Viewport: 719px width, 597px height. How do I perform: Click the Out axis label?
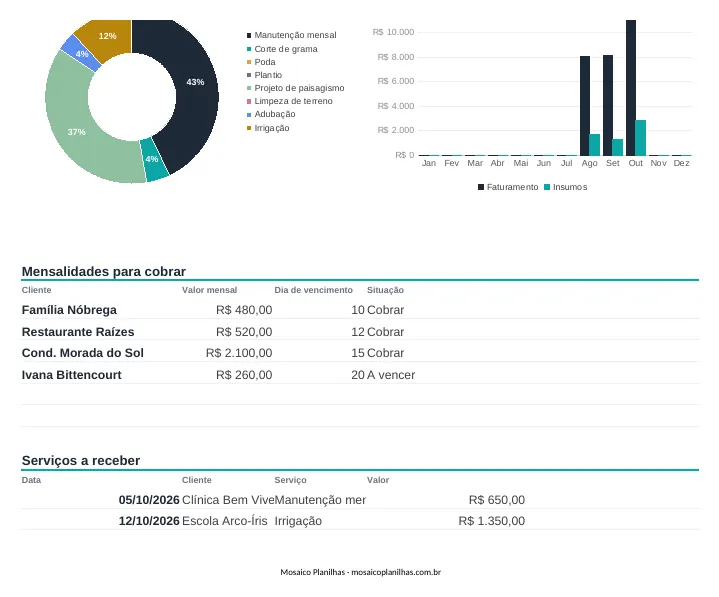(636, 163)
